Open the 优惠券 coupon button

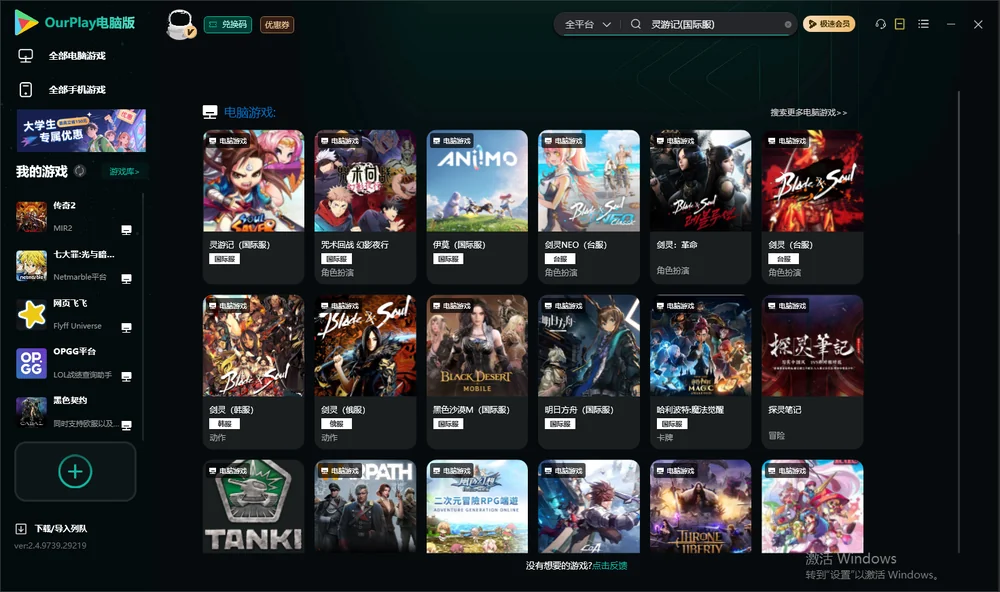277,25
